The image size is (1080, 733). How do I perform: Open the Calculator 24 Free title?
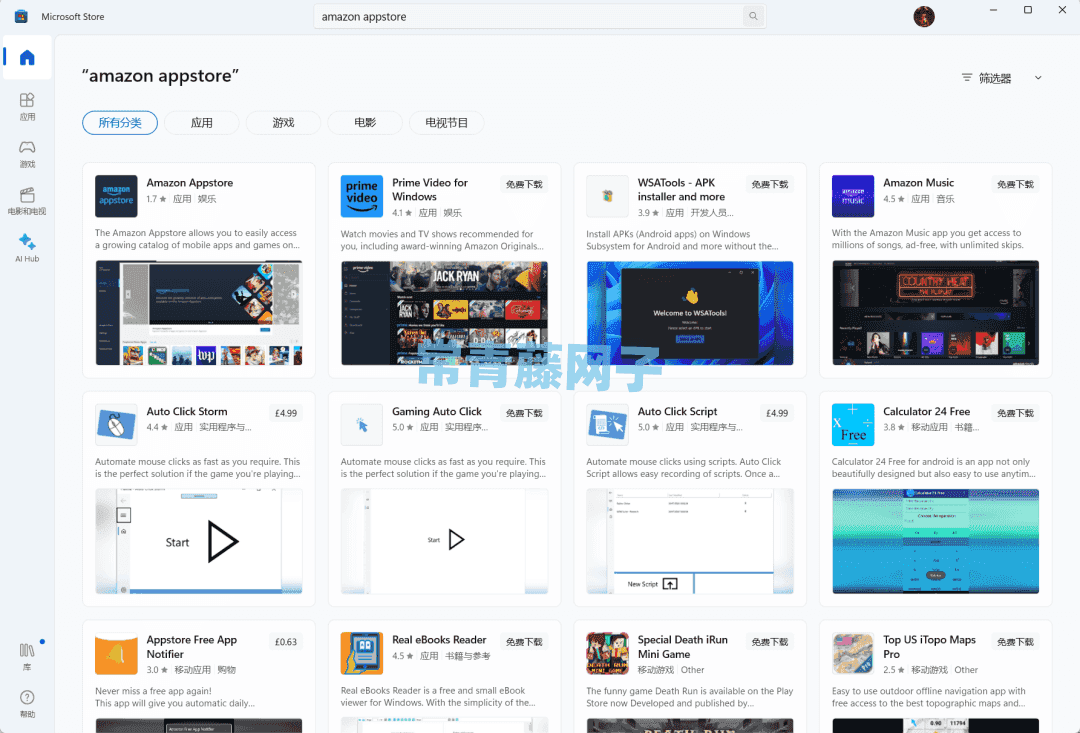pyautogui.click(x=926, y=411)
